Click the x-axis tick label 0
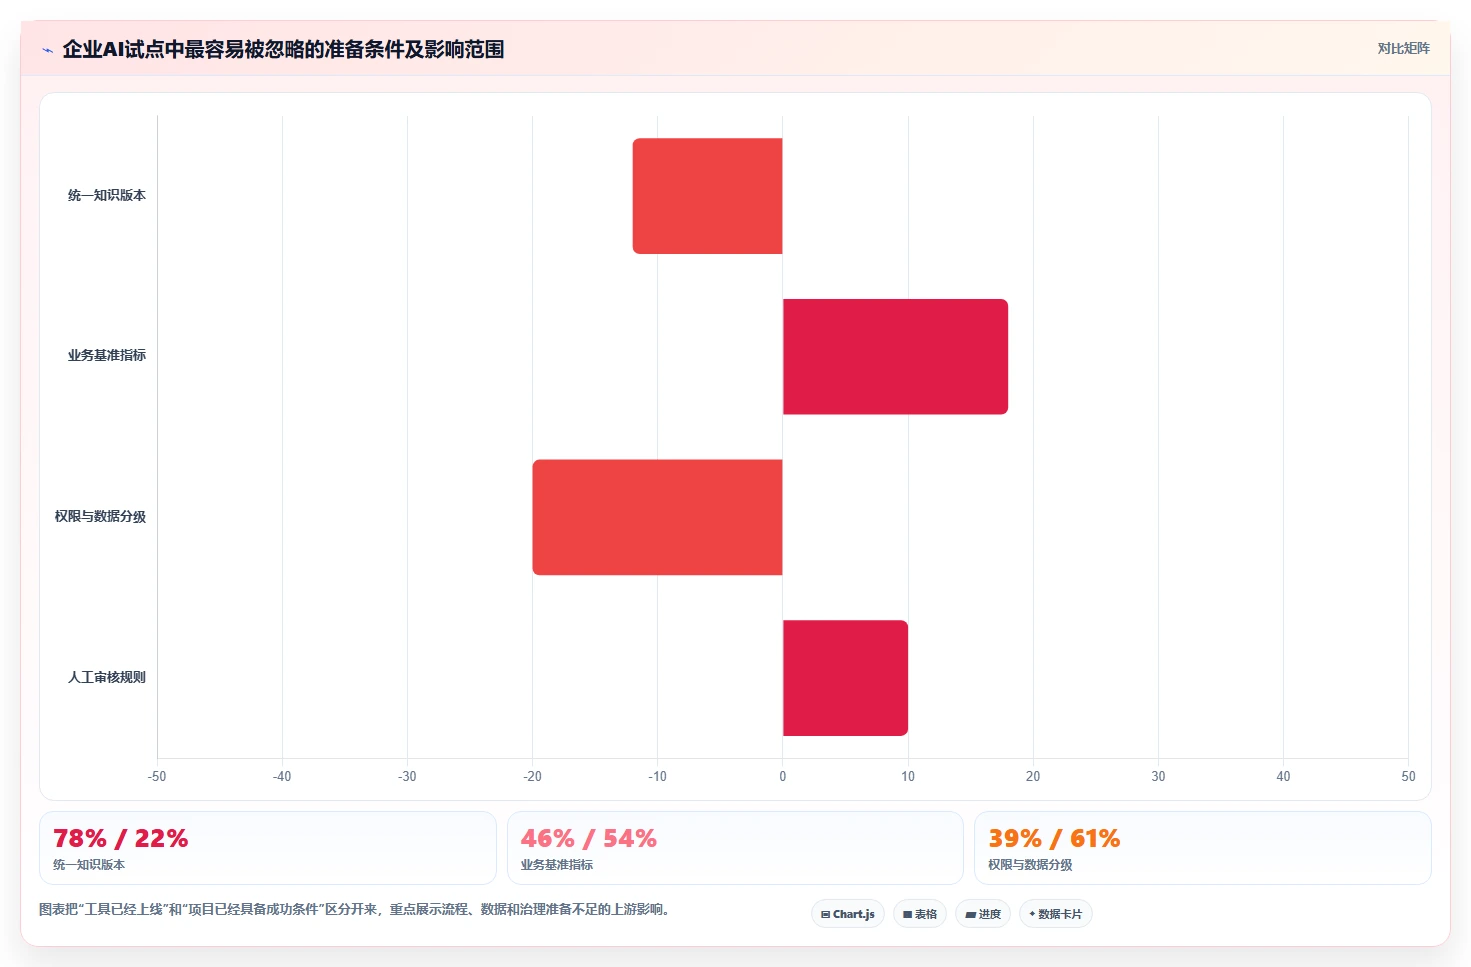 click(x=783, y=776)
